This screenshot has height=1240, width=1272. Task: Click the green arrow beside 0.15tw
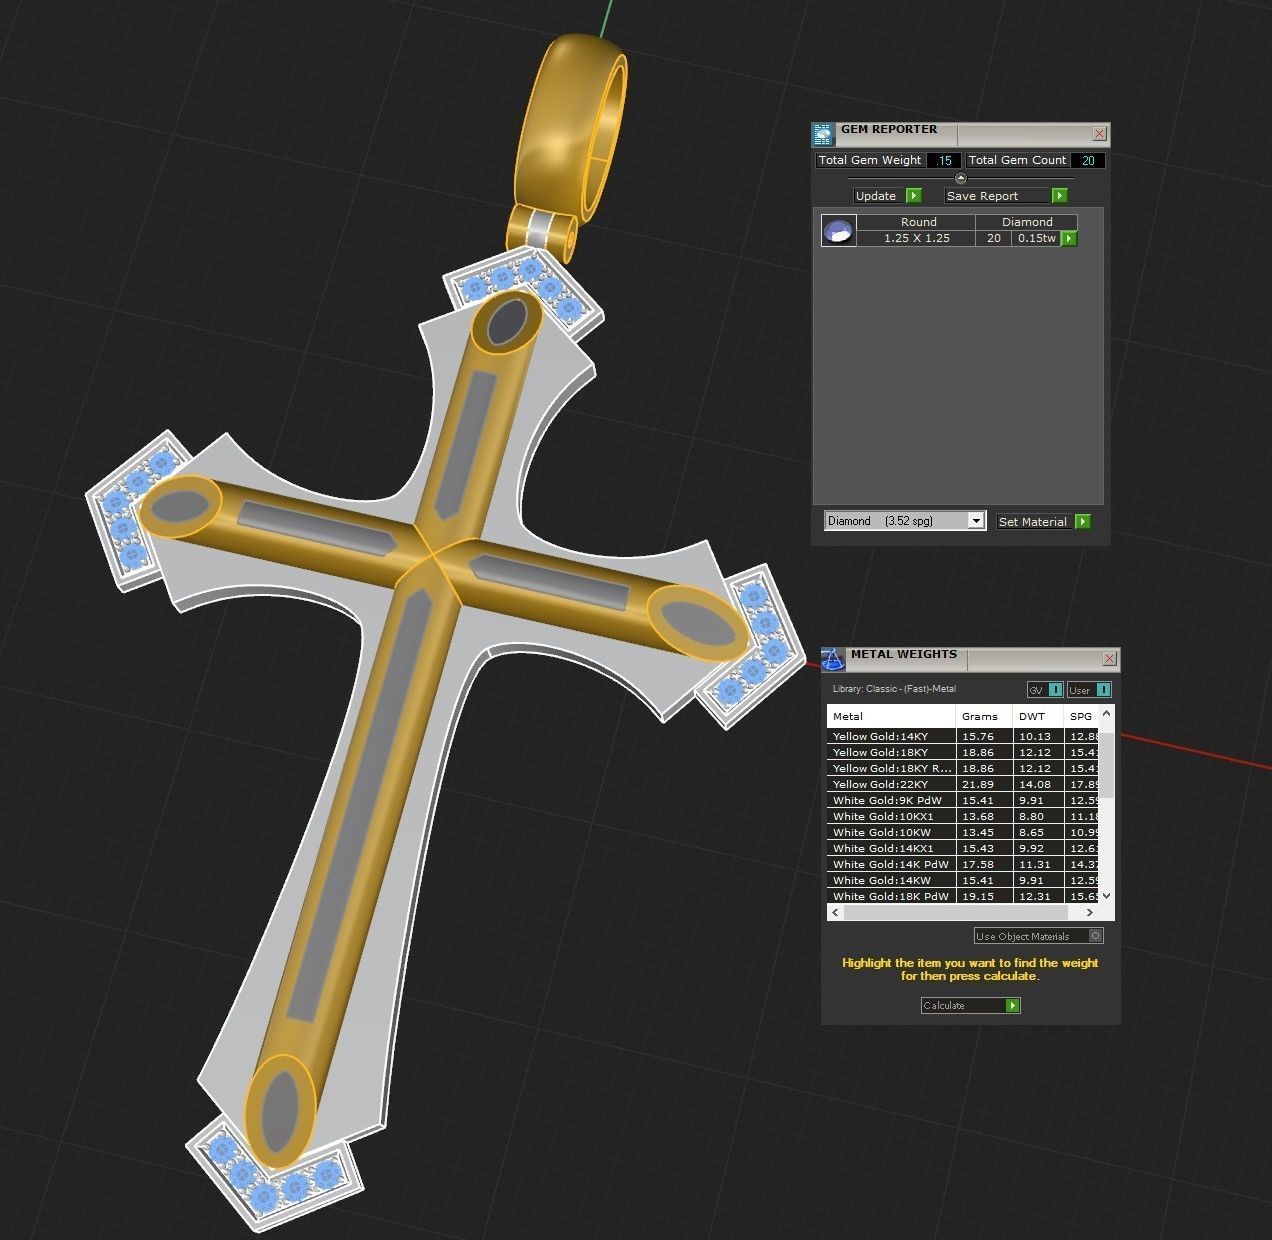(1069, 238)
